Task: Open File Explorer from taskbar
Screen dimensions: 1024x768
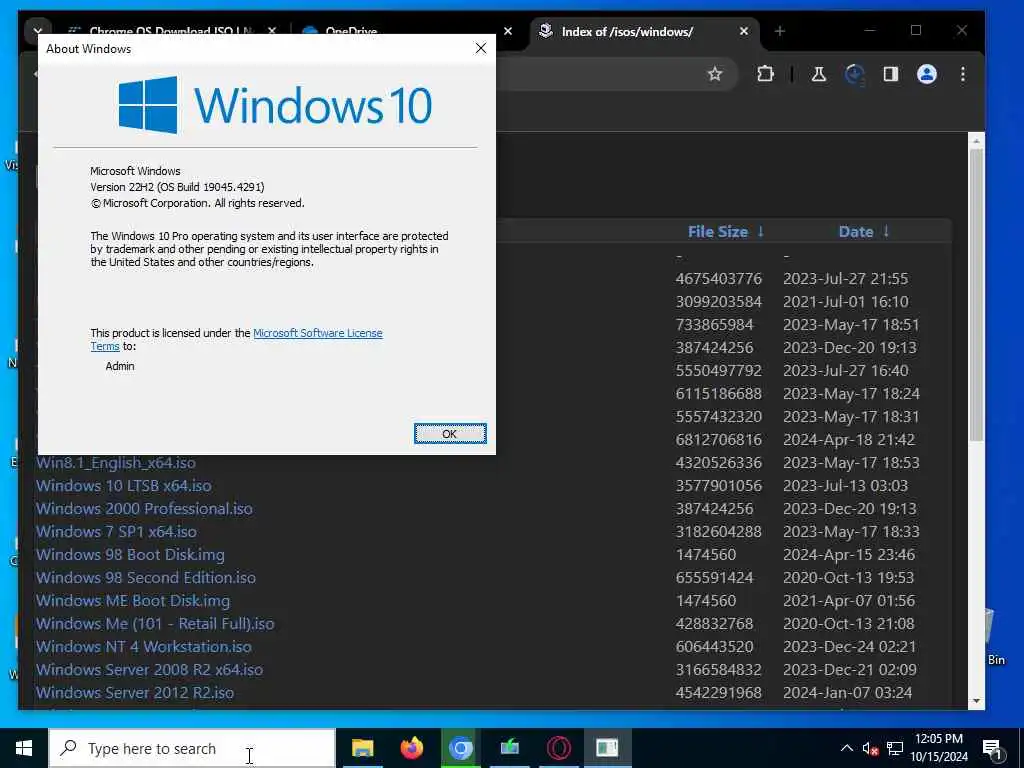Action: (362, 748)
